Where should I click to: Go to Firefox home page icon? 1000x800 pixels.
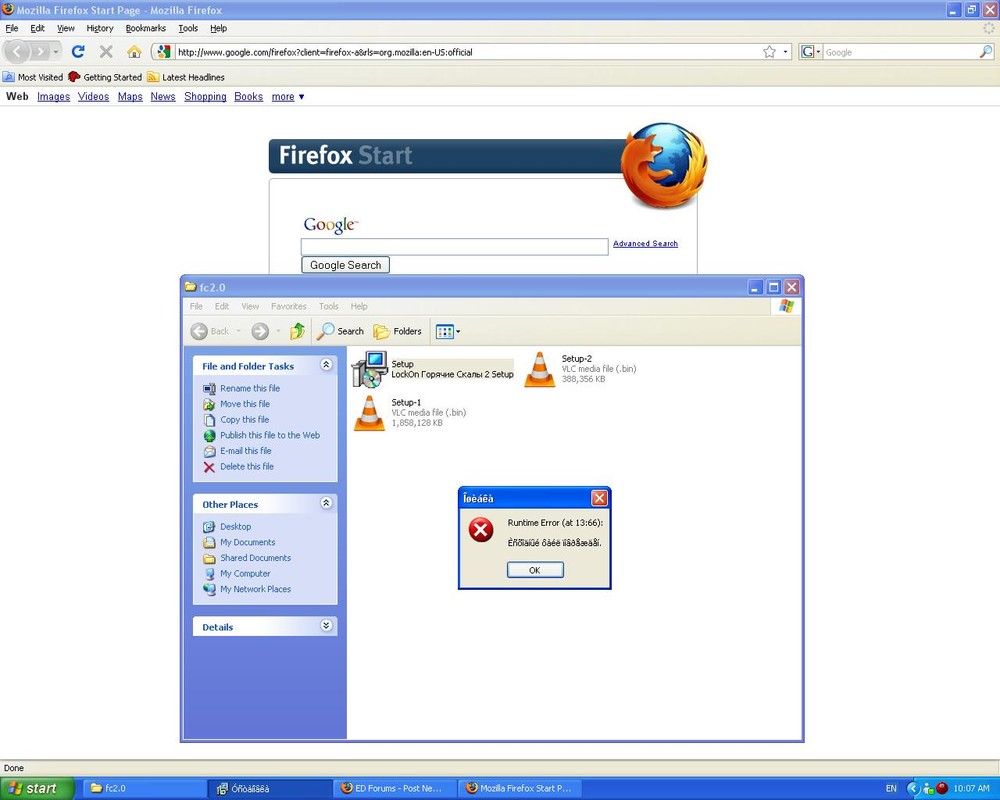coord(134,52)
